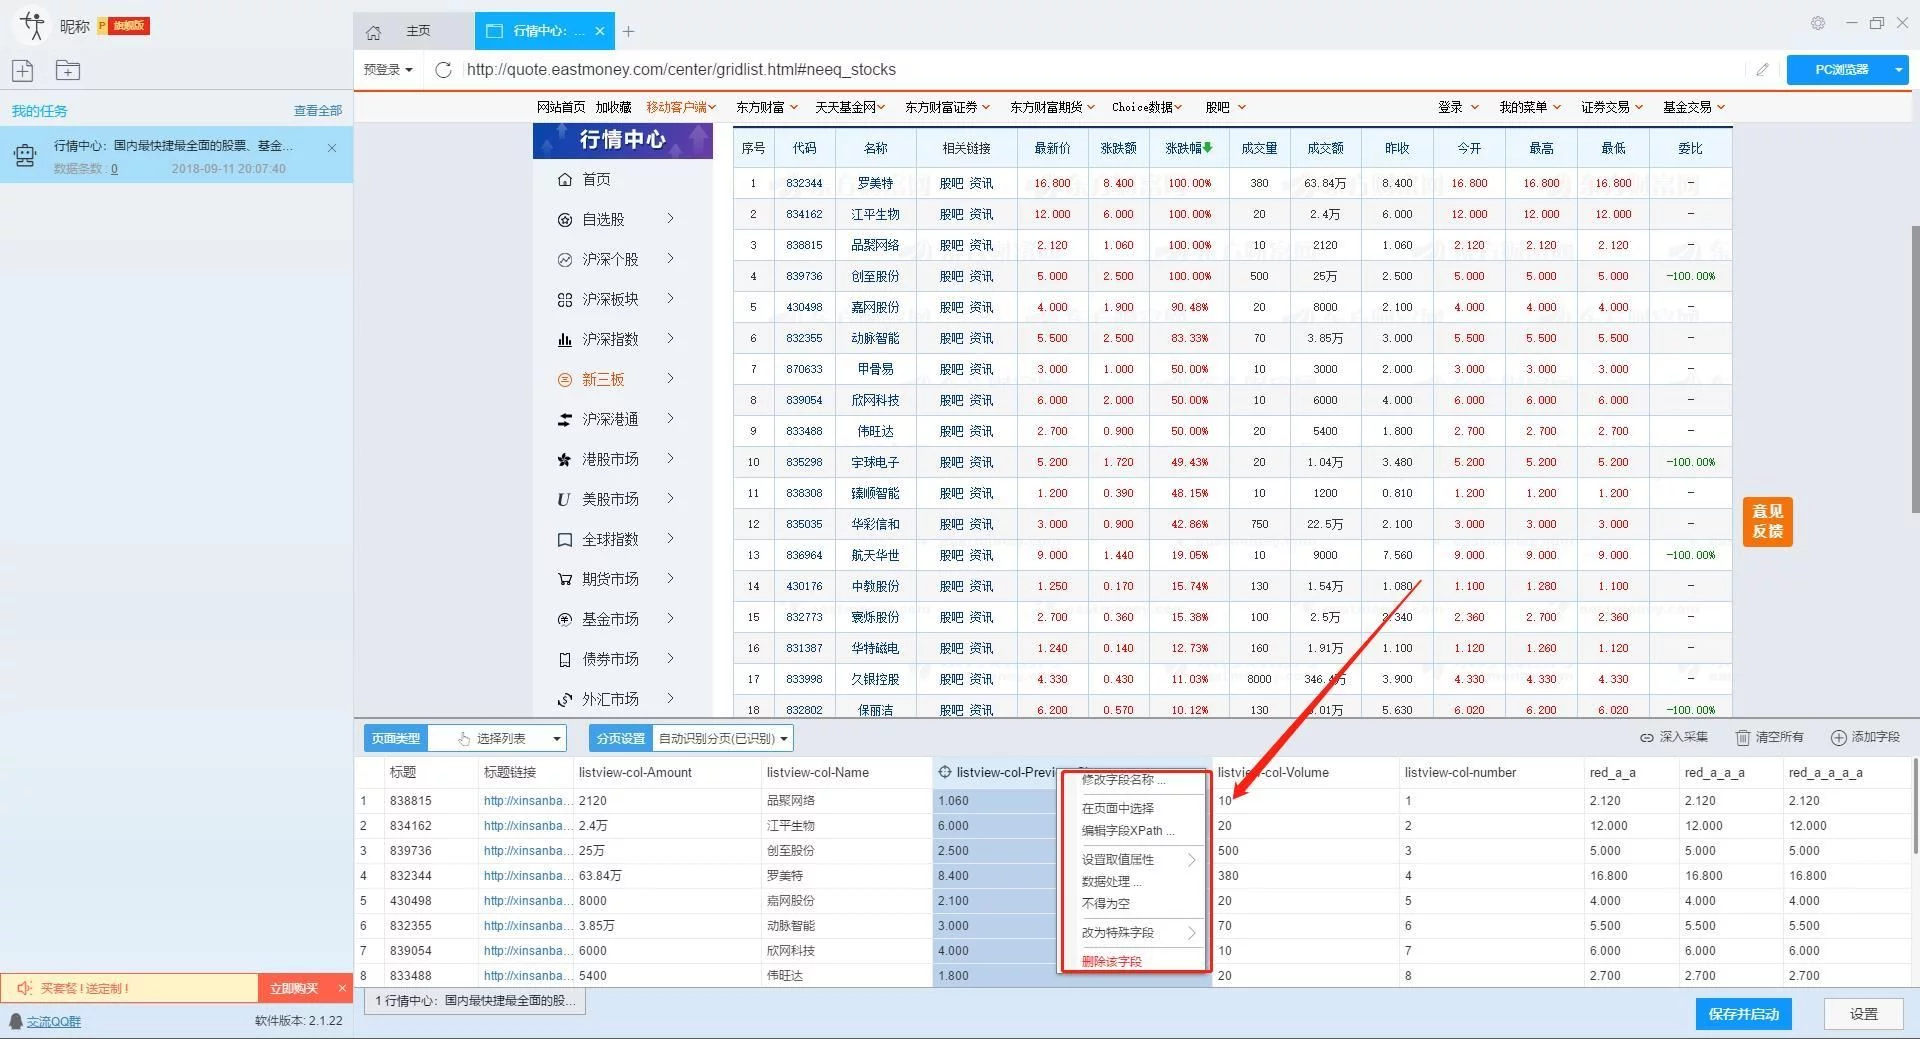Close the 买套餐 promotion banner

[342, 988]
